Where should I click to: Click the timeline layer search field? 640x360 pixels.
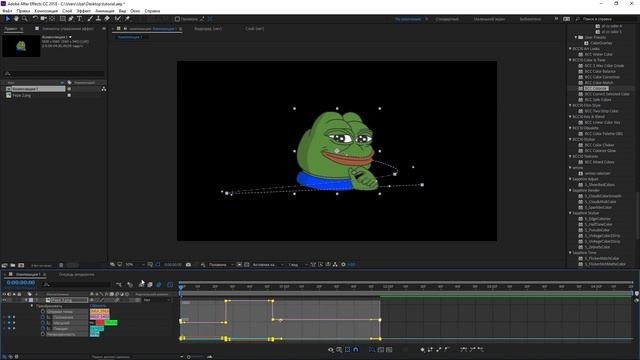click(x=77, y=284)
